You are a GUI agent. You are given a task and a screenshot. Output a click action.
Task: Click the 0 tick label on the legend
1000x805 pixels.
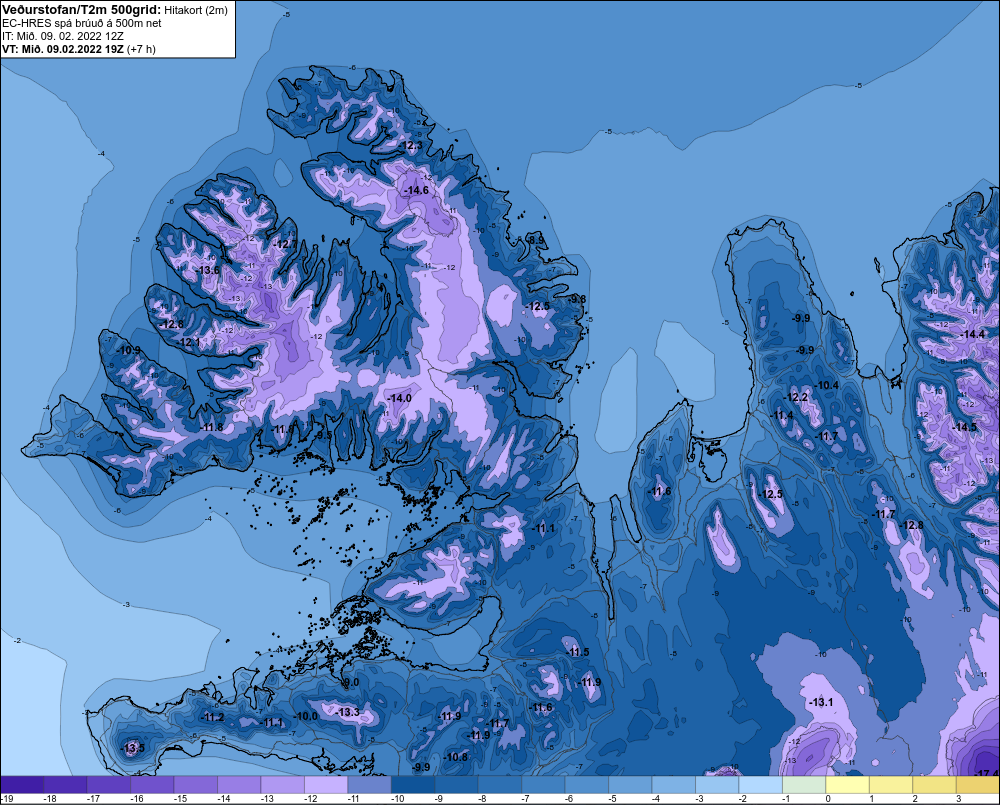coord(828,799)
